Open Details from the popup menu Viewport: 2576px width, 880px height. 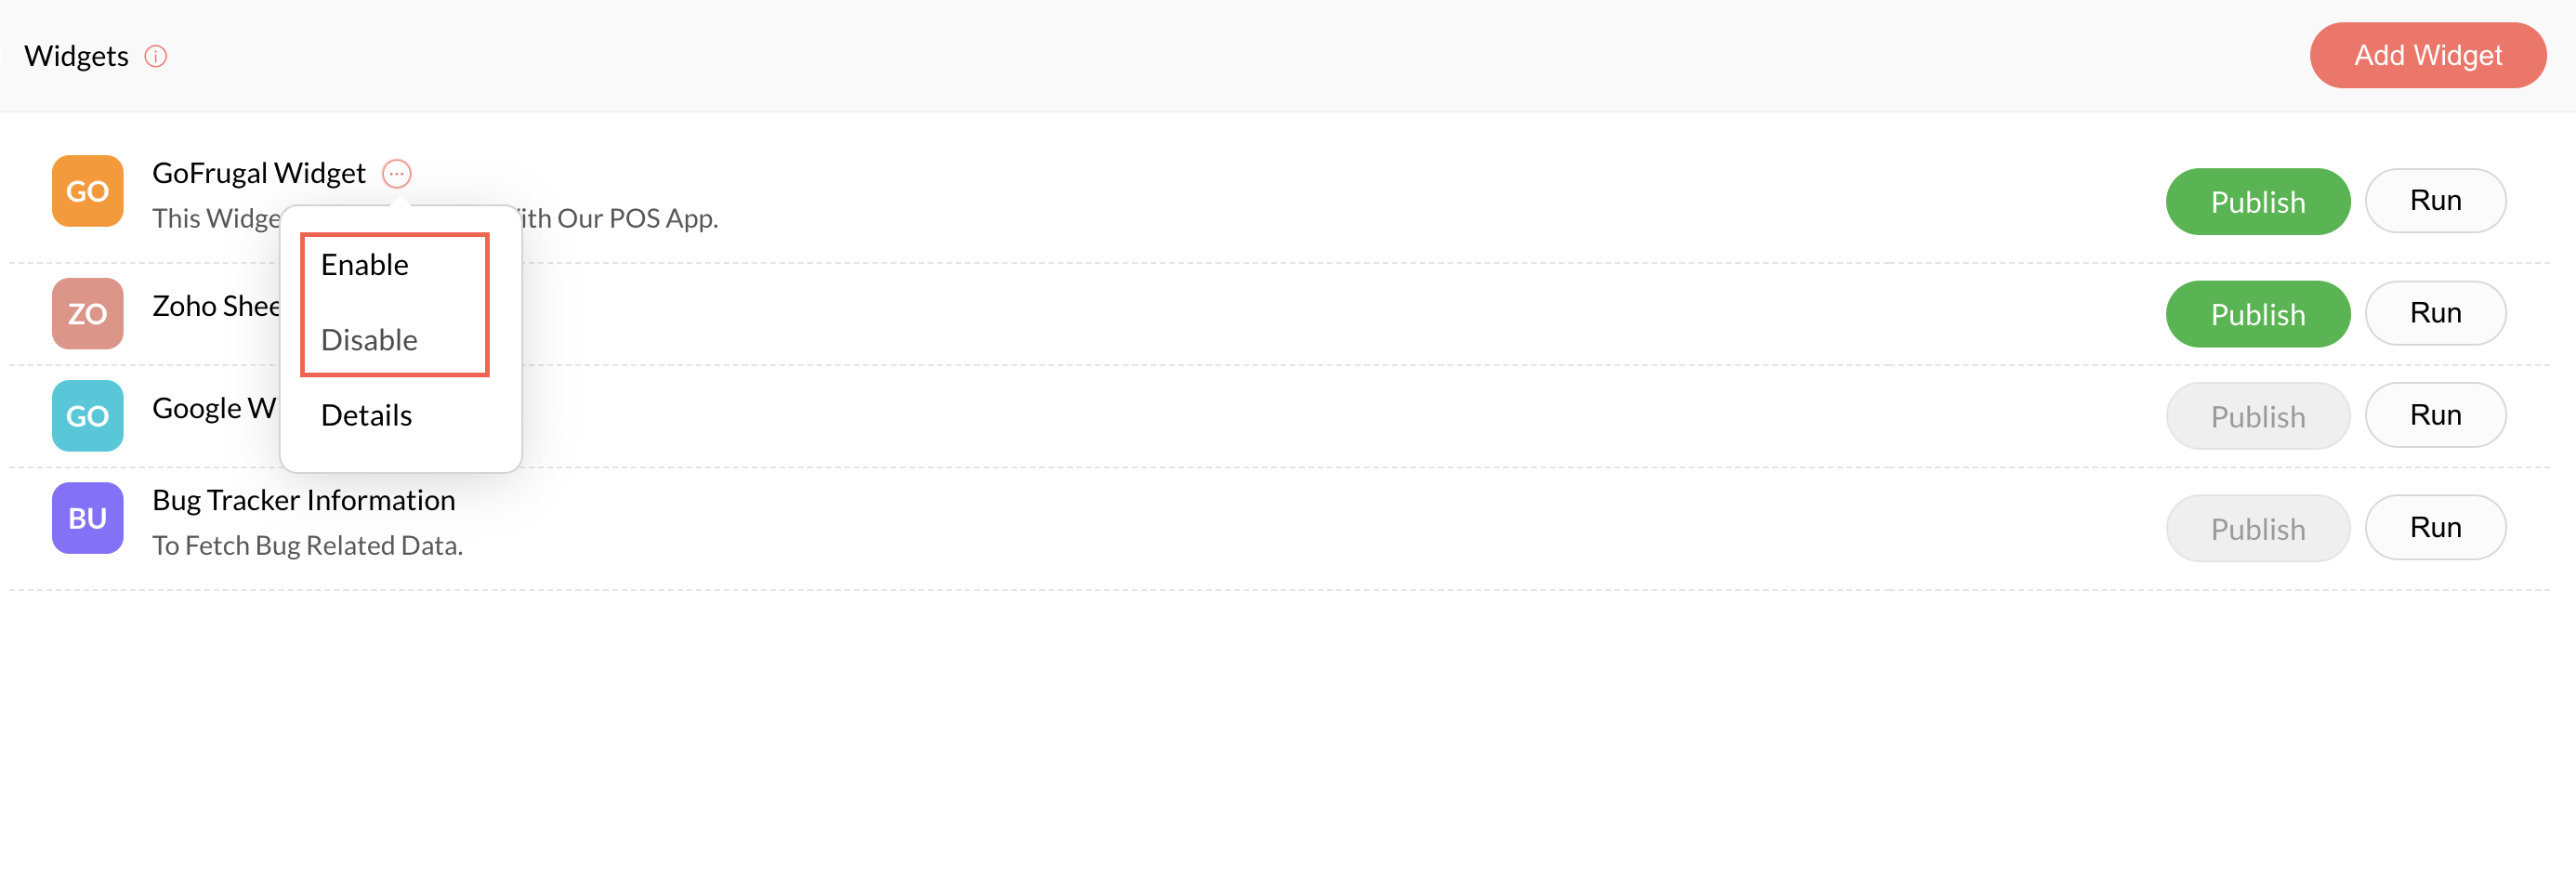coord(366,415)
